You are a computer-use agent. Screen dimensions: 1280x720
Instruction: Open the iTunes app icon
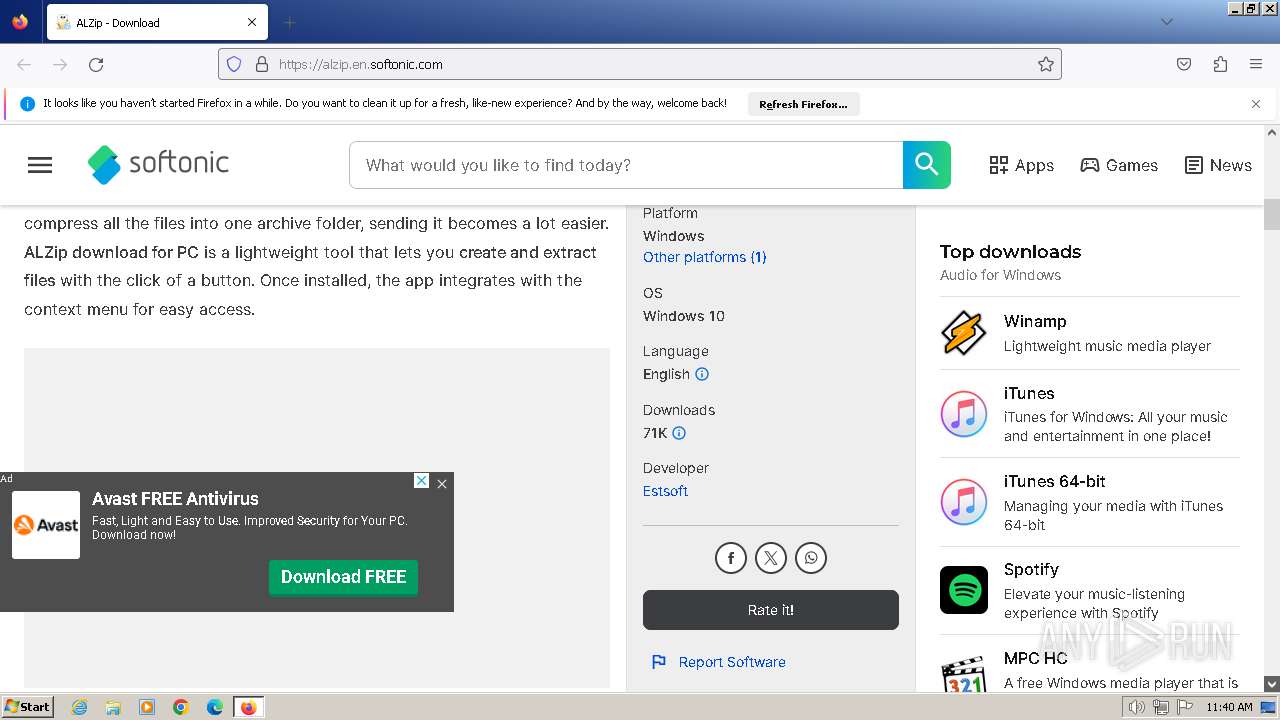tap(964, 414)
